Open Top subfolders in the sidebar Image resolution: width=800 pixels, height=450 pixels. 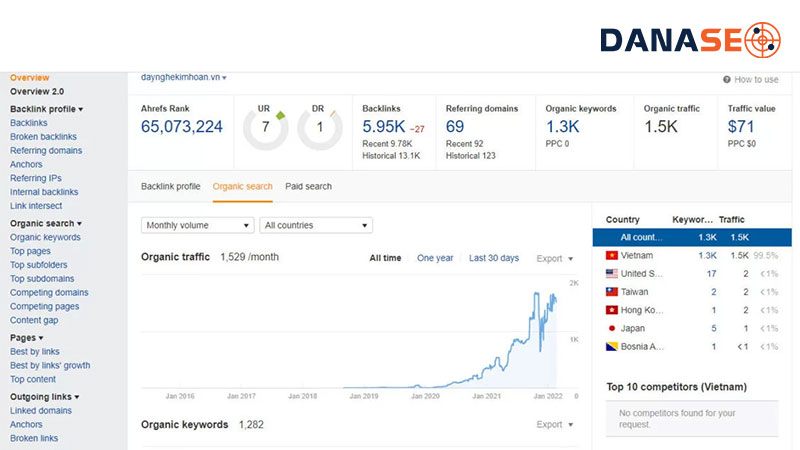coord(38,265)
